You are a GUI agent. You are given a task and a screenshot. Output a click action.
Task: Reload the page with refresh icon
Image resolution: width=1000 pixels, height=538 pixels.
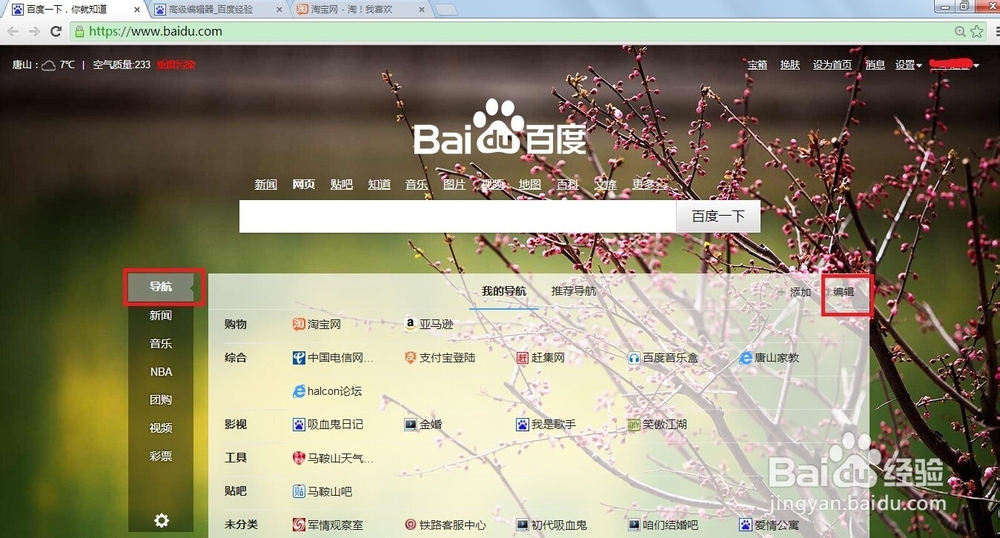(56, 31)
